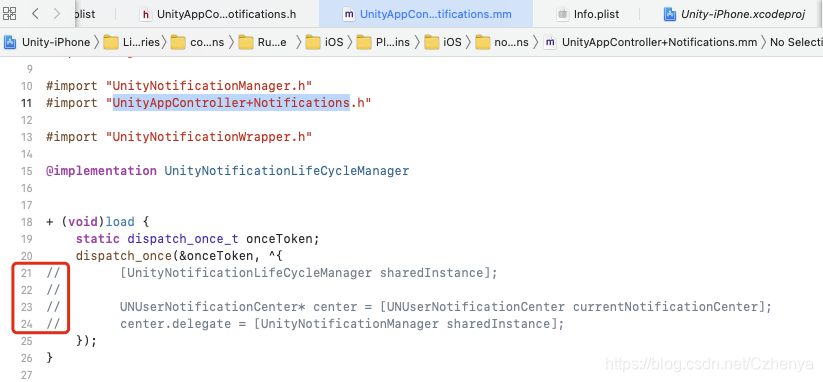Click folder icon beside Ru...e
Screen dimensions: 823x382
click(x=246, y=42)
